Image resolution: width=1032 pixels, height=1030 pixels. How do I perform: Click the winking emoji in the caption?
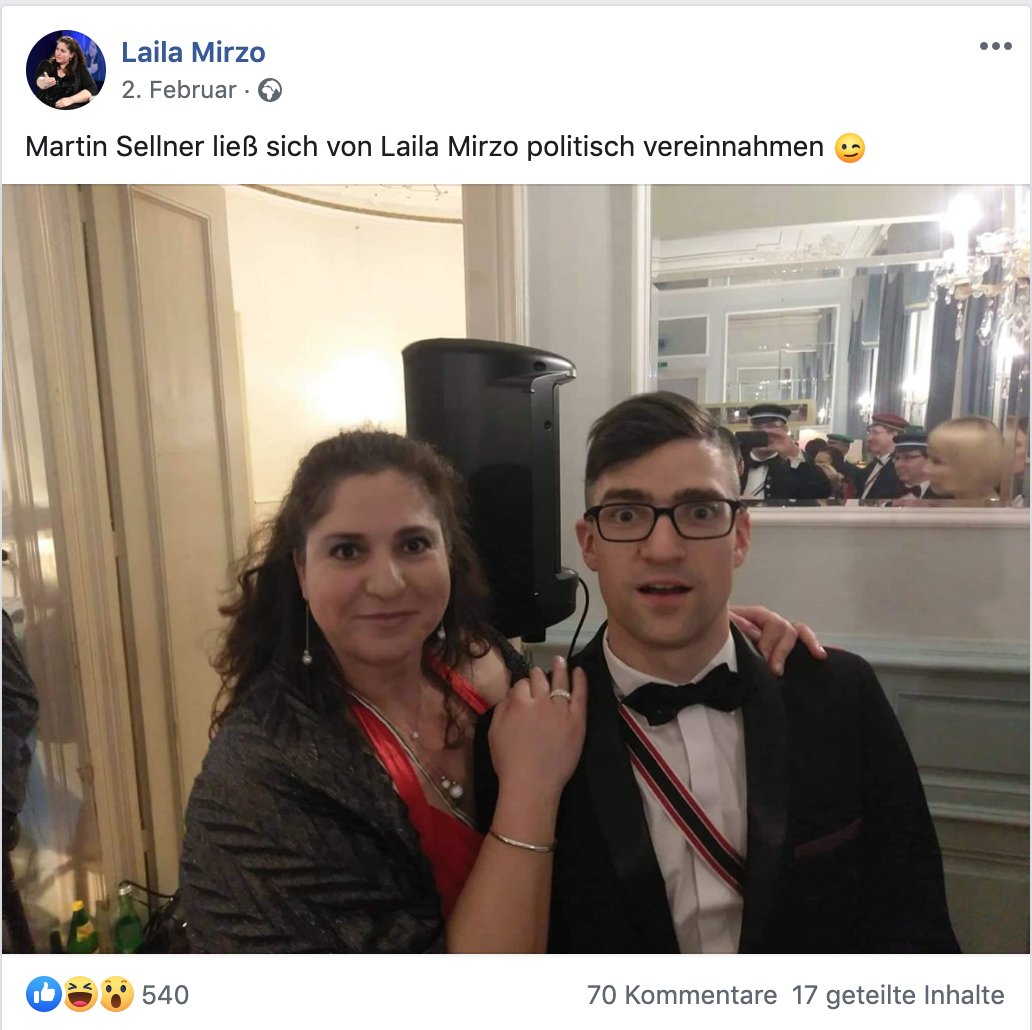[x=850, y=148]
